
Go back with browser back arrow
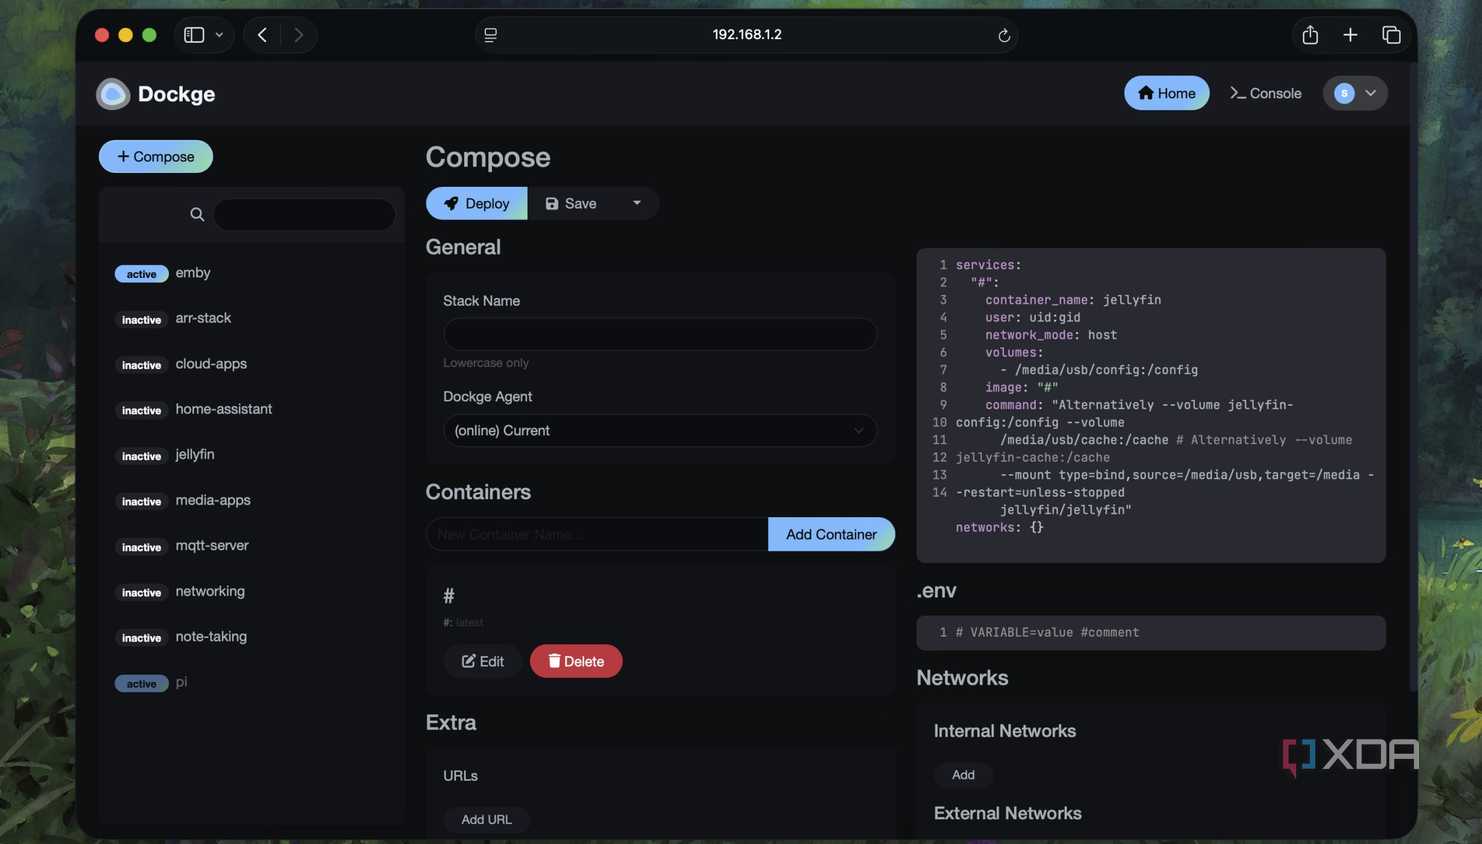(262, 35)
